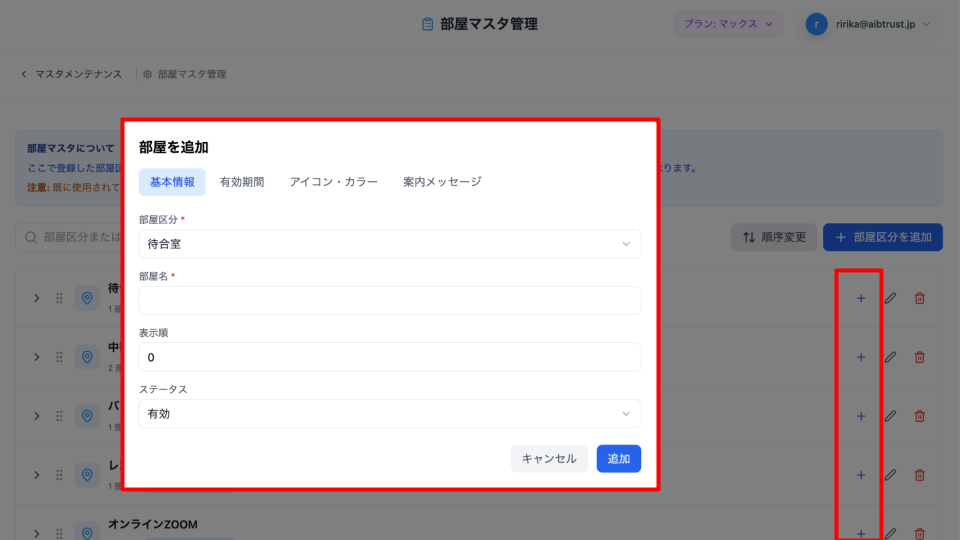Click the trash icon in the fourth row

(x=920, y=475)
